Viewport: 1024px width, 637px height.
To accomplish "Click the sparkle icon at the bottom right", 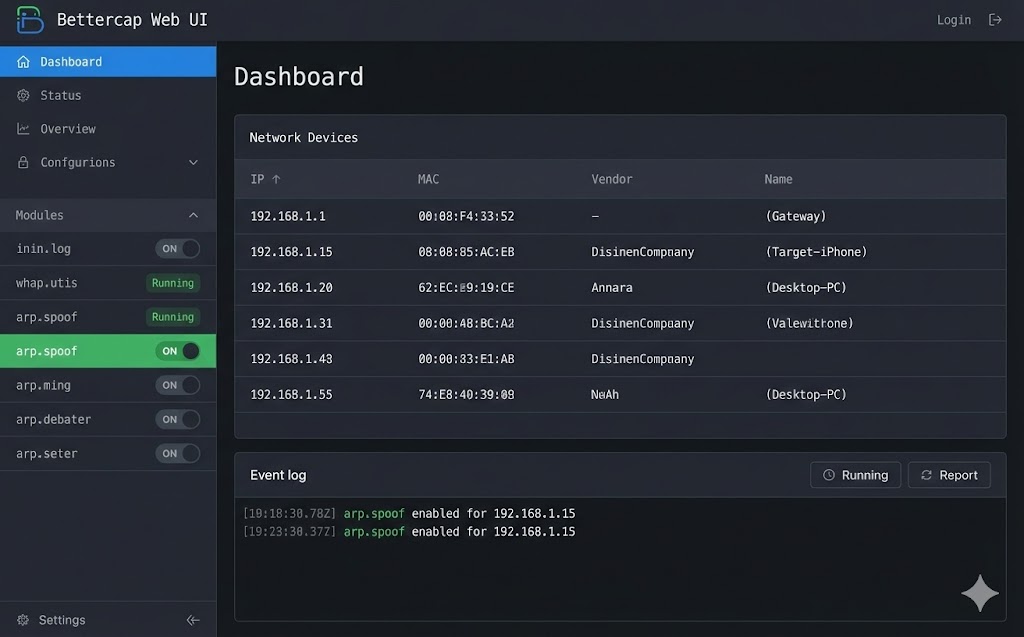I will coord(979,592).
